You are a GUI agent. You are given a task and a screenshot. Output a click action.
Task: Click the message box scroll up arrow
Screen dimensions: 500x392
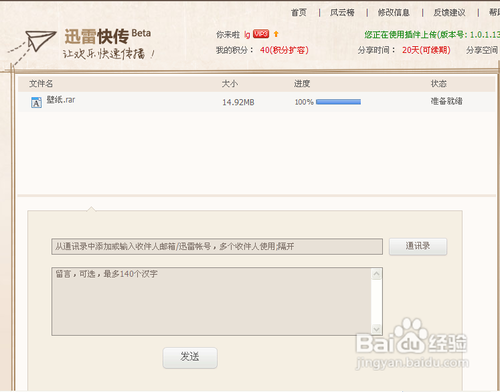coord(377,274)
